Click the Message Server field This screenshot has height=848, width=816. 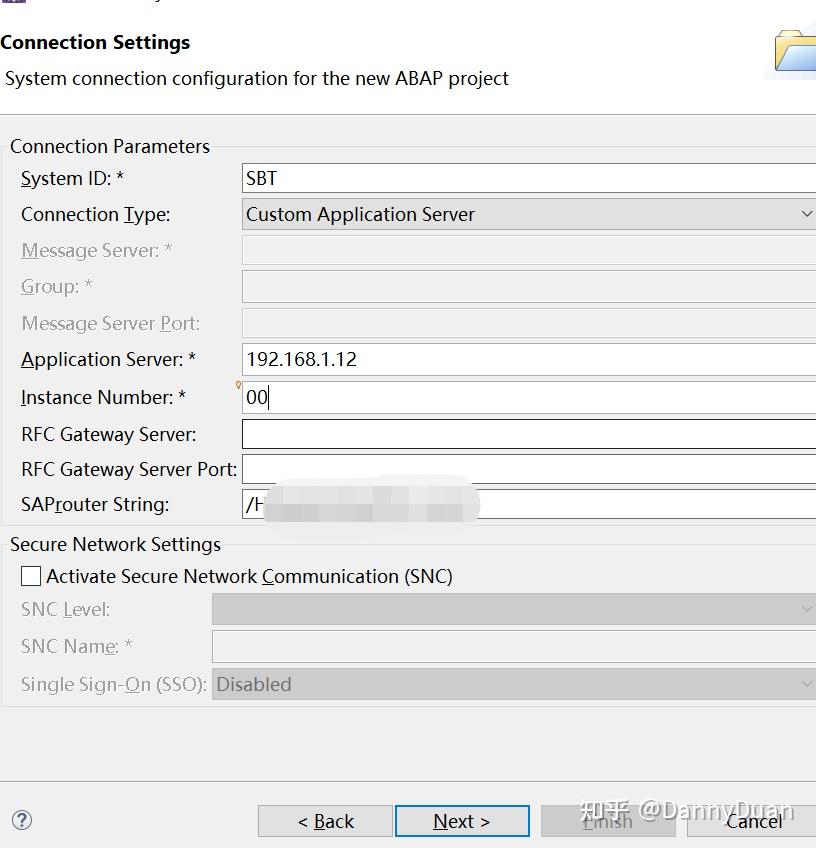coord(530,250)
